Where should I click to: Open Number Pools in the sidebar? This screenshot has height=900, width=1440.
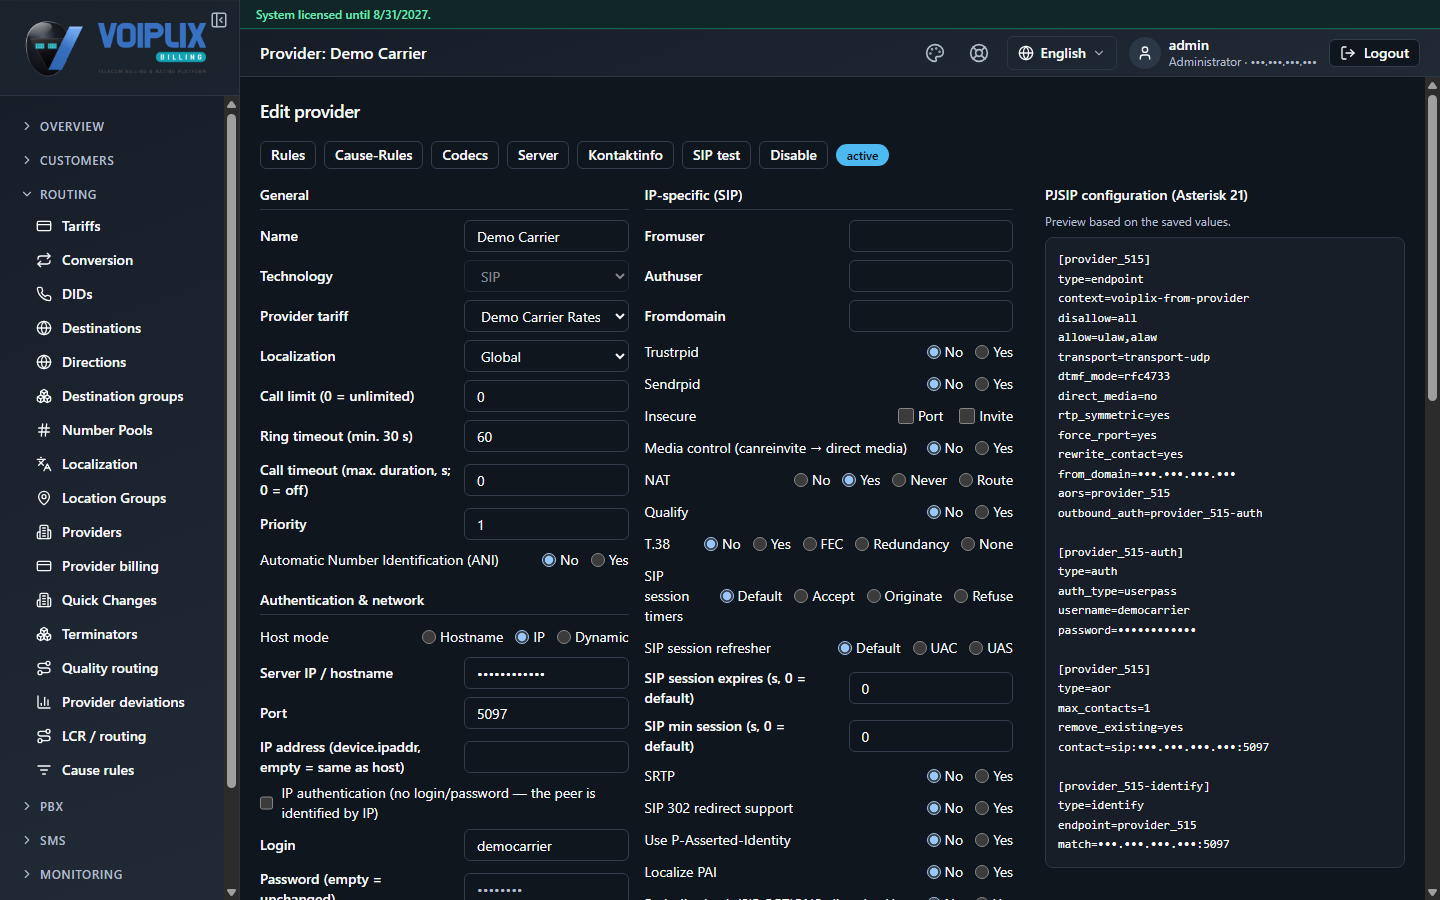107,430
